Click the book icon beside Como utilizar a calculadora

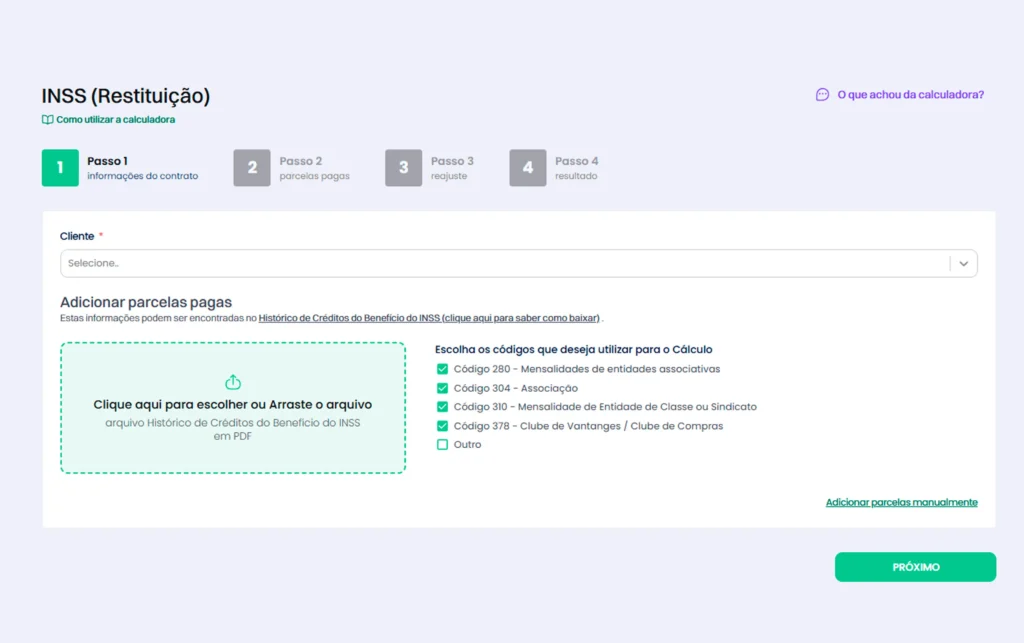(x=47, y=120)
